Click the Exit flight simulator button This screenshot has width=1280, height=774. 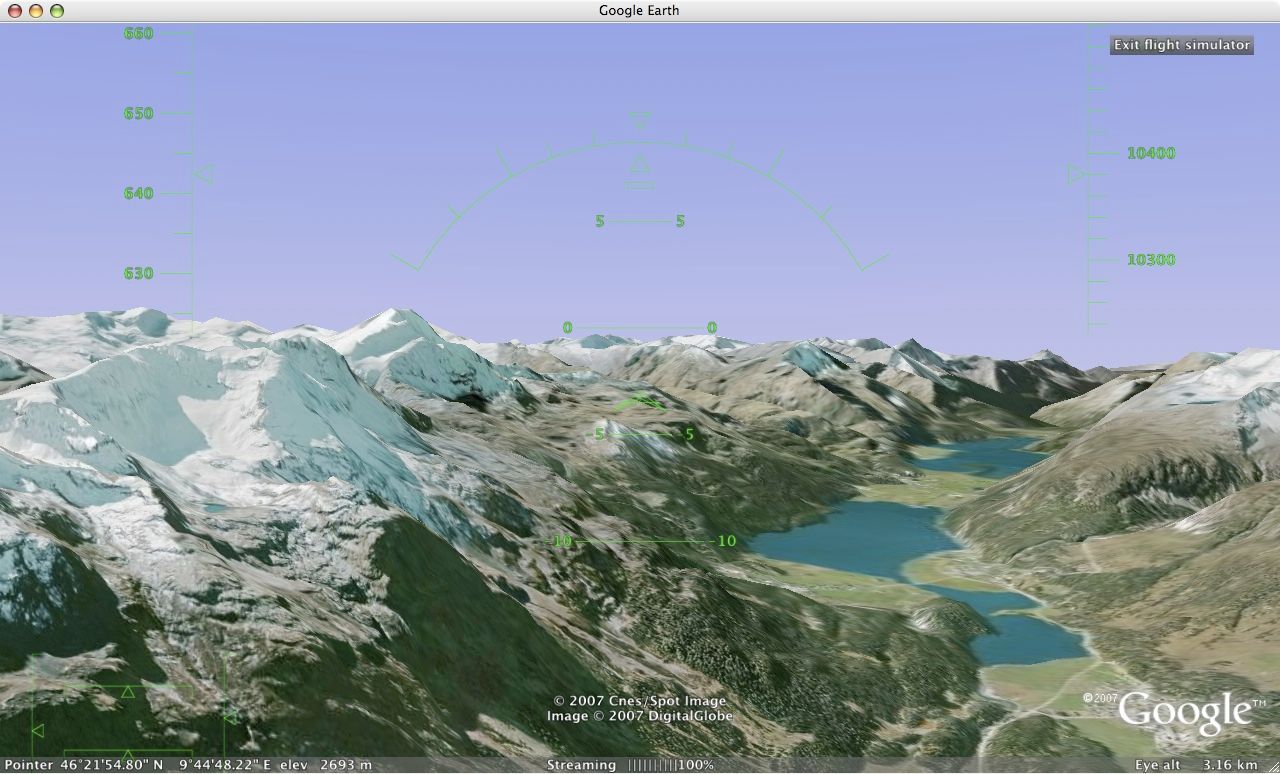1182,45
